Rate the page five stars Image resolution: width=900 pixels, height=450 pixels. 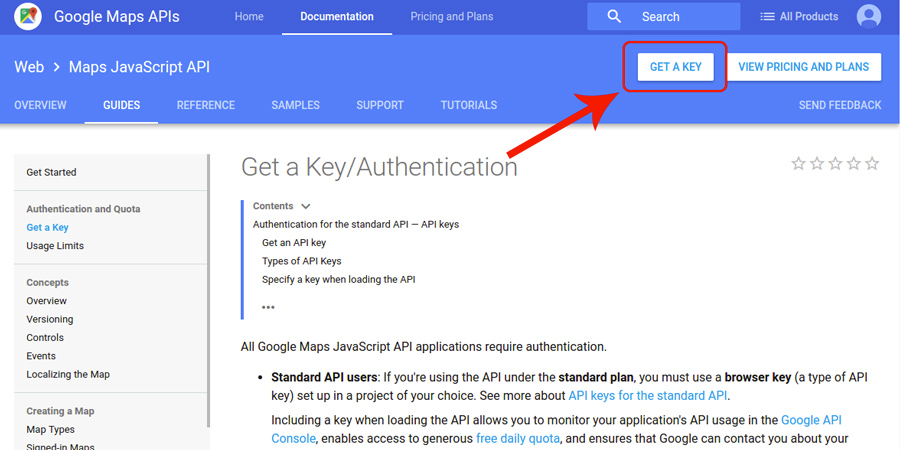(x=872, y=164)
